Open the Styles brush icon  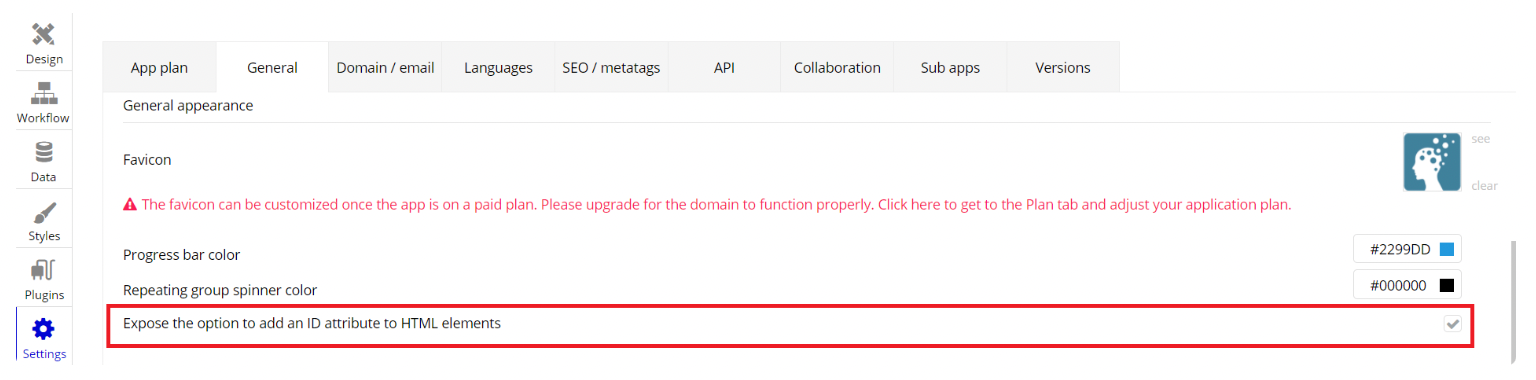[44, 212]
